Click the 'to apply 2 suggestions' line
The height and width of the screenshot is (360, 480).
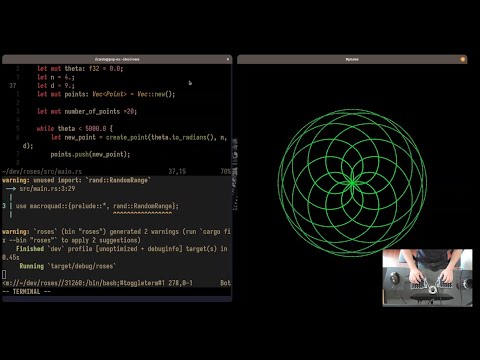coord(71,240)
